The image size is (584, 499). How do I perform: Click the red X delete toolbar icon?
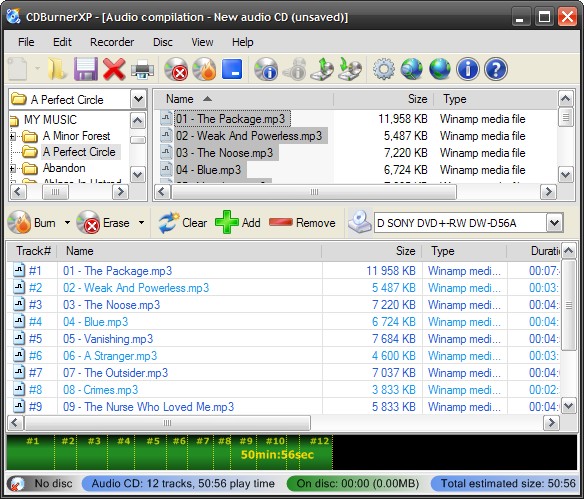[114, 69]
